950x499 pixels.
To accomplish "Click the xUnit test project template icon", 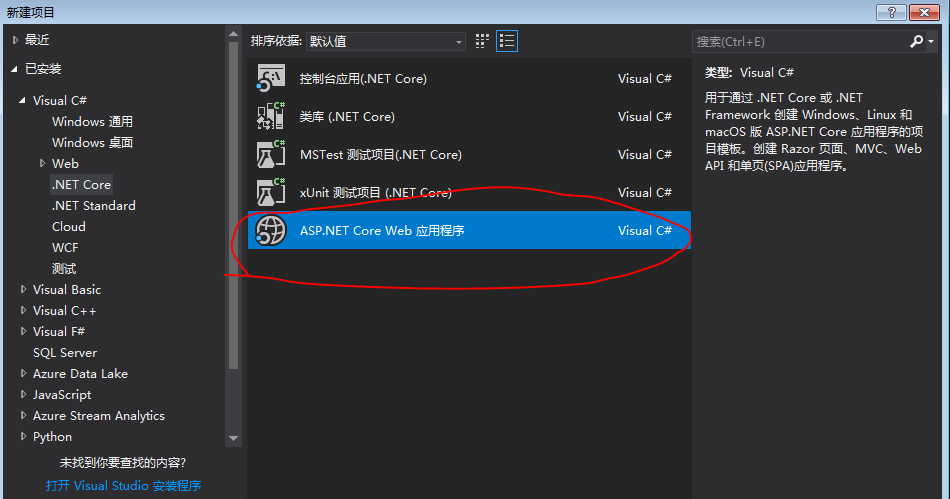I will pos(270,193).
